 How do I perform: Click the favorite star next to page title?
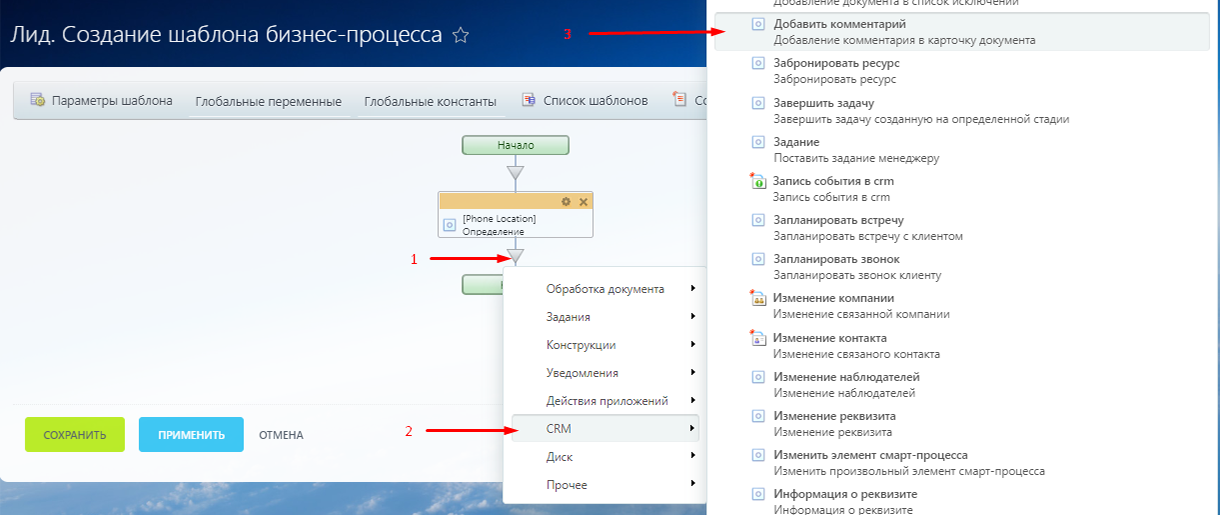[x=460, y=35]
